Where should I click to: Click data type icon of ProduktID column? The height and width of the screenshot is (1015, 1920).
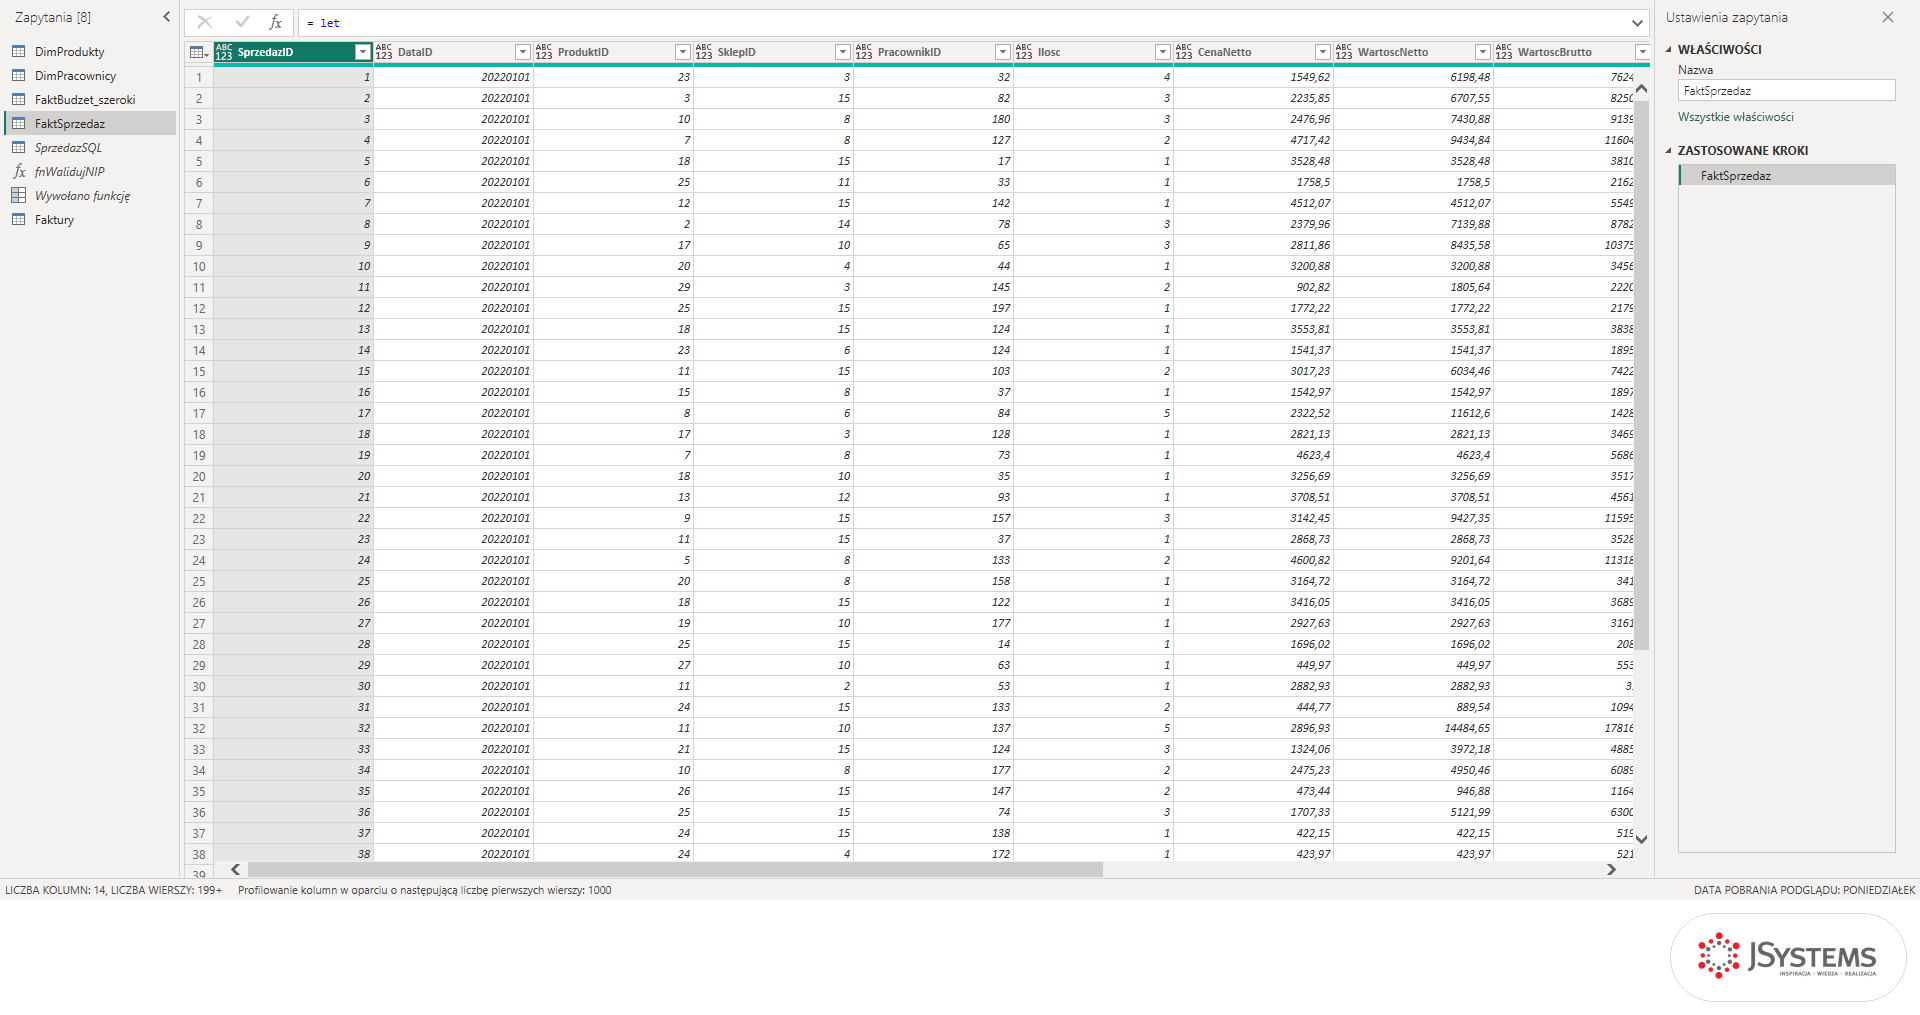pyautogui.click(x=544, y=52)
